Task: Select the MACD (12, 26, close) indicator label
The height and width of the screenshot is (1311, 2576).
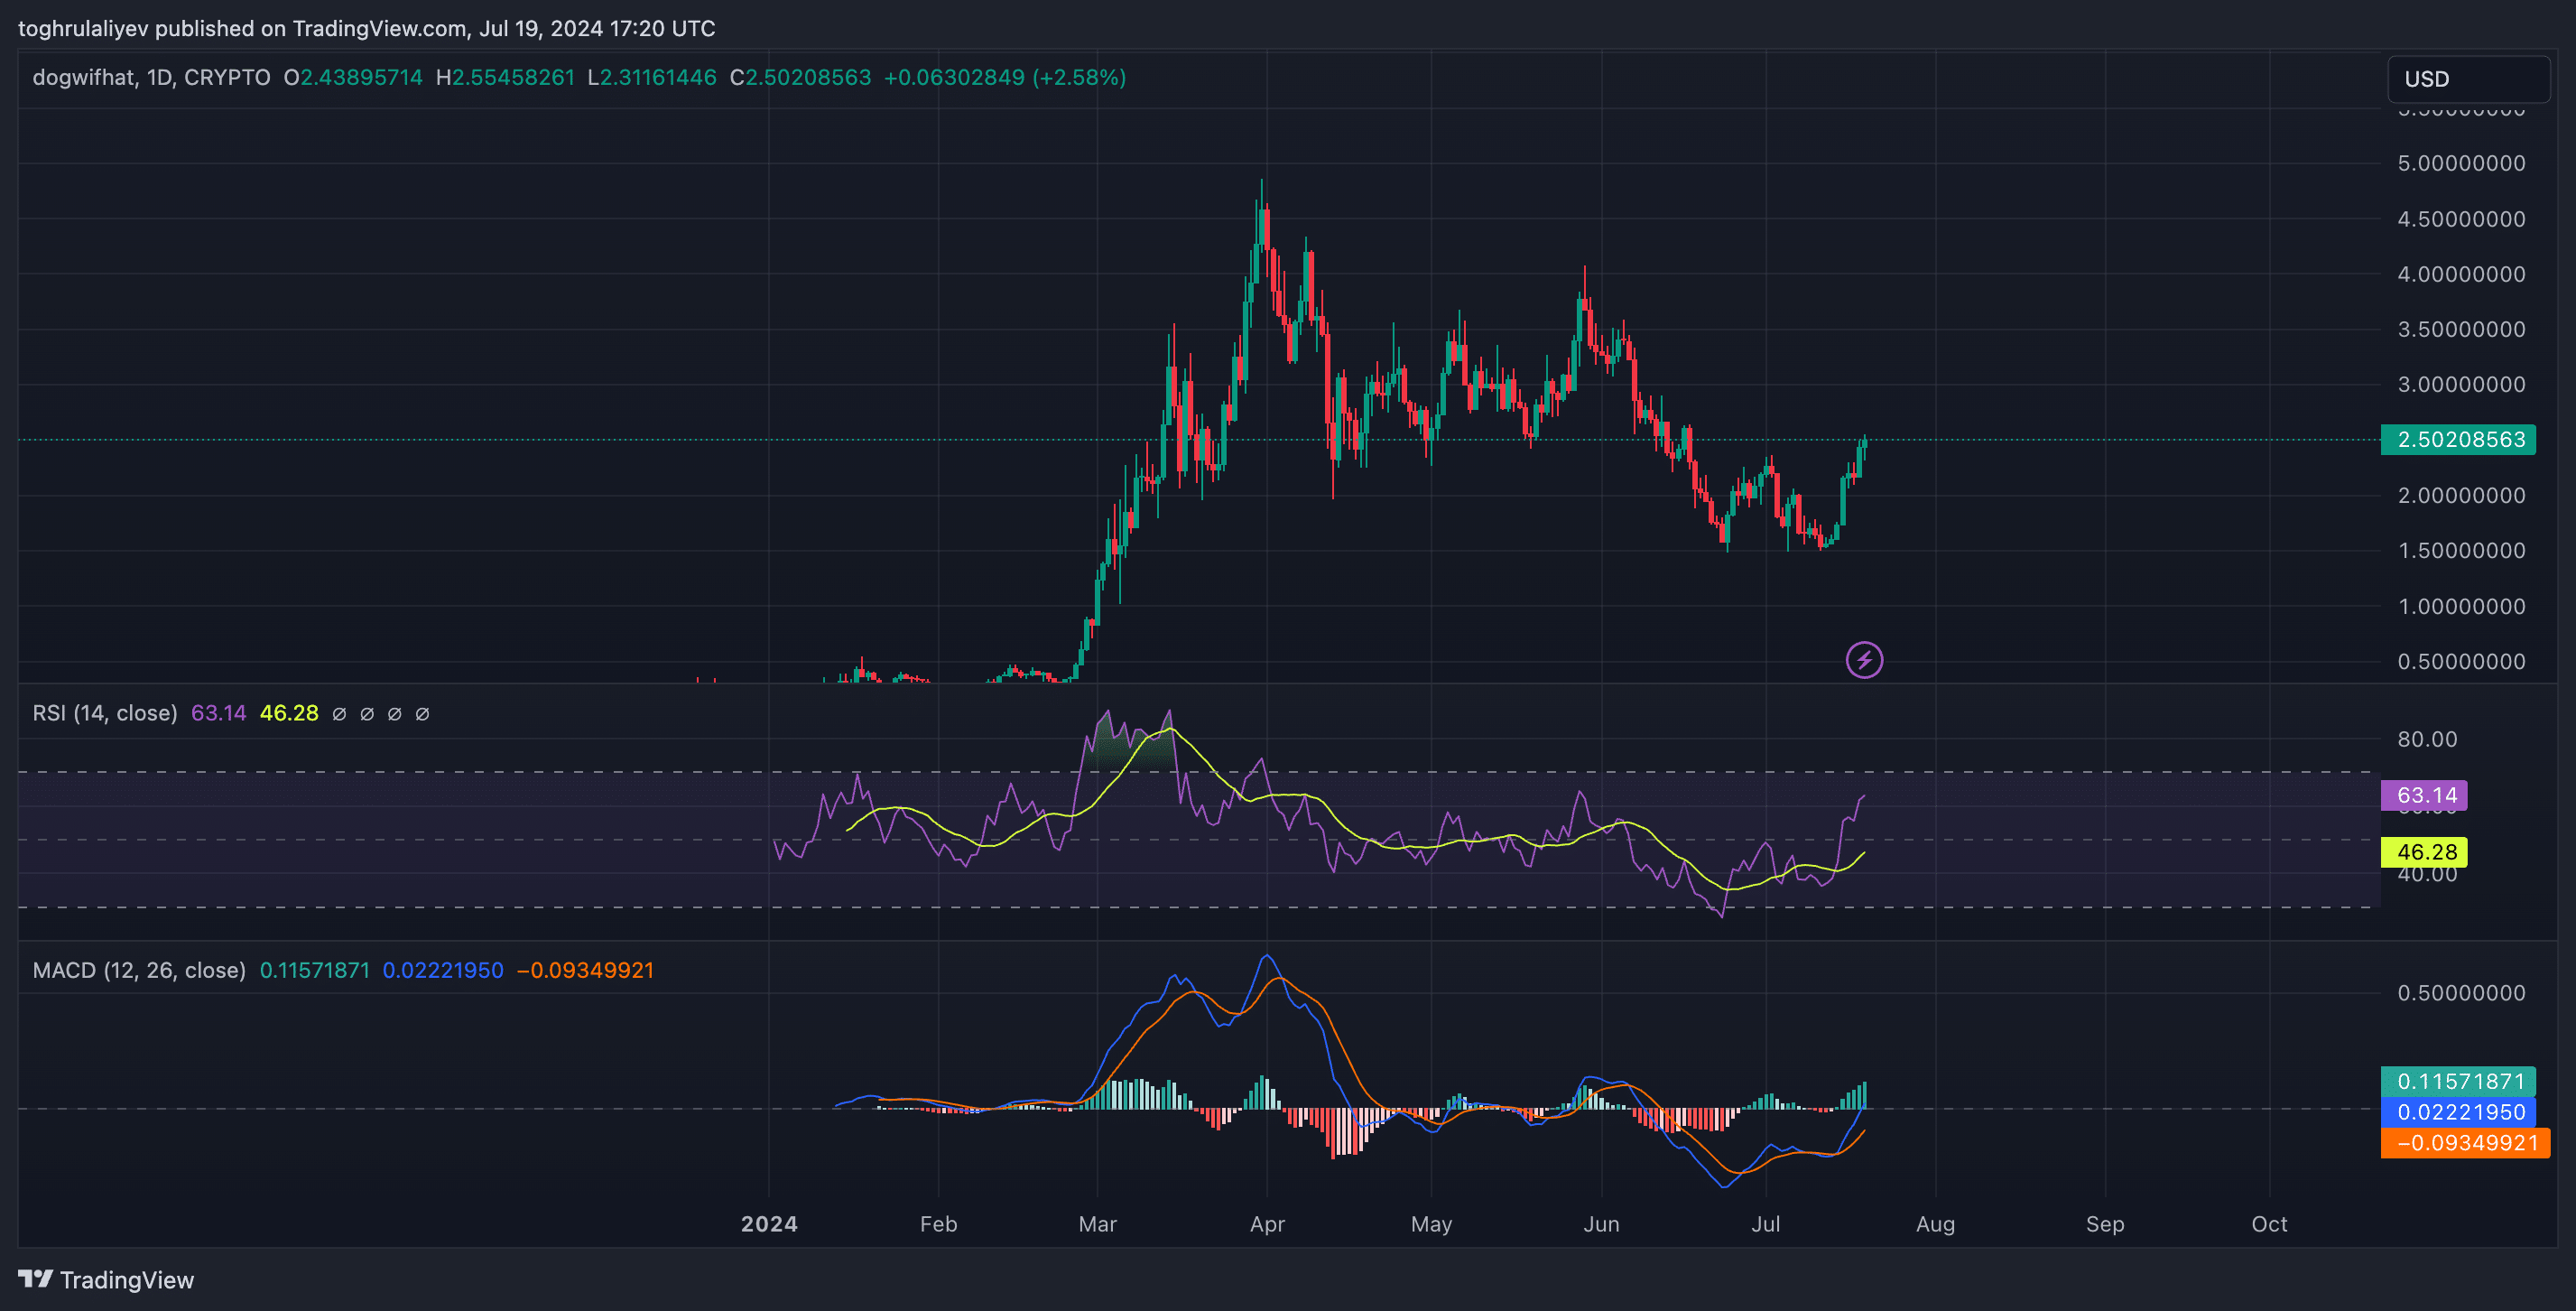Action: pyautogui.click(x=139, y=970)
